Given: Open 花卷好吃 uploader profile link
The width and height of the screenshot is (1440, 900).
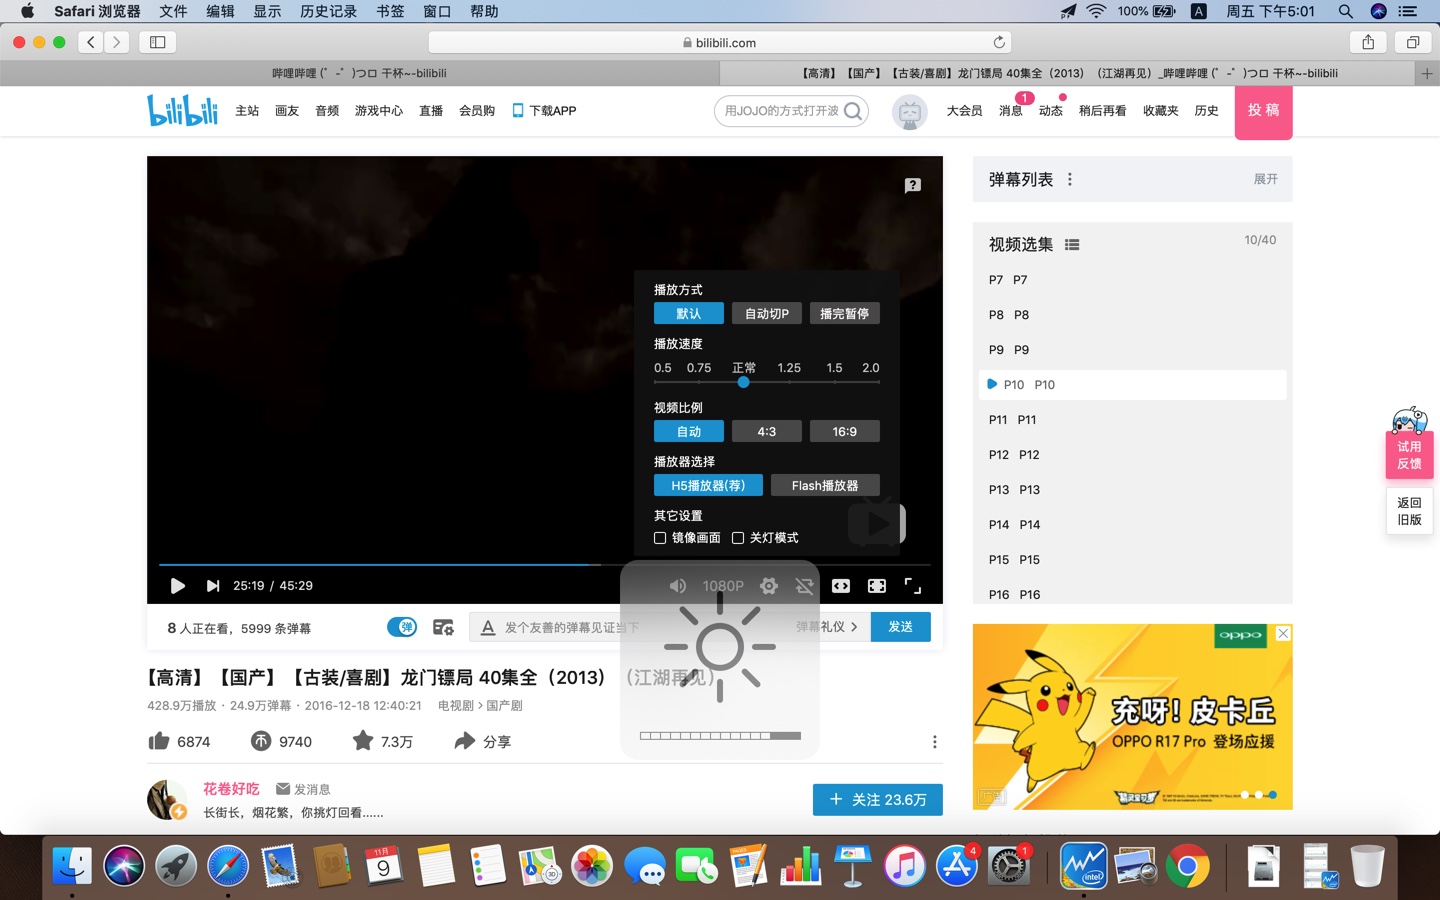Looking at the screenshot, I should point(231,789).
